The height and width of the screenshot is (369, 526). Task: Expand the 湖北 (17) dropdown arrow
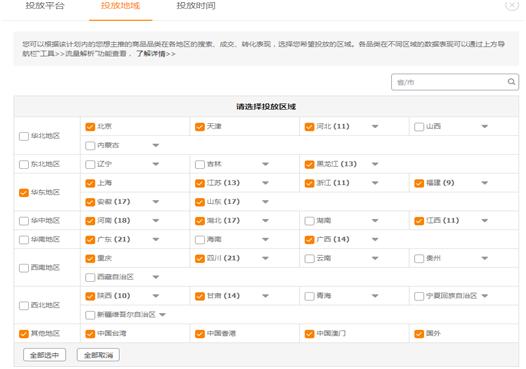265,220
